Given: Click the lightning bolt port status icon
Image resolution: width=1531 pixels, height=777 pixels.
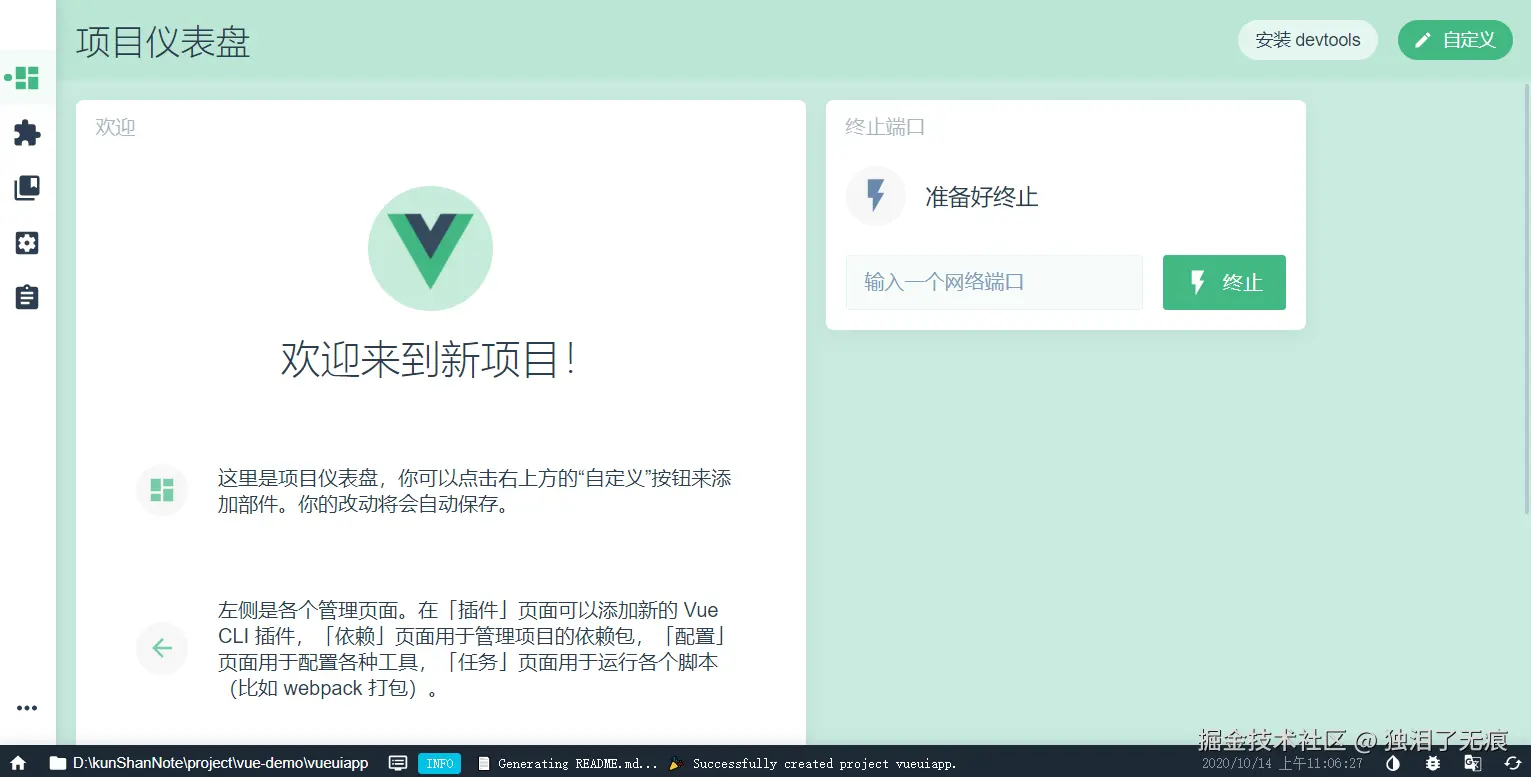Looking at the screenshot, I should click(876, 196).
